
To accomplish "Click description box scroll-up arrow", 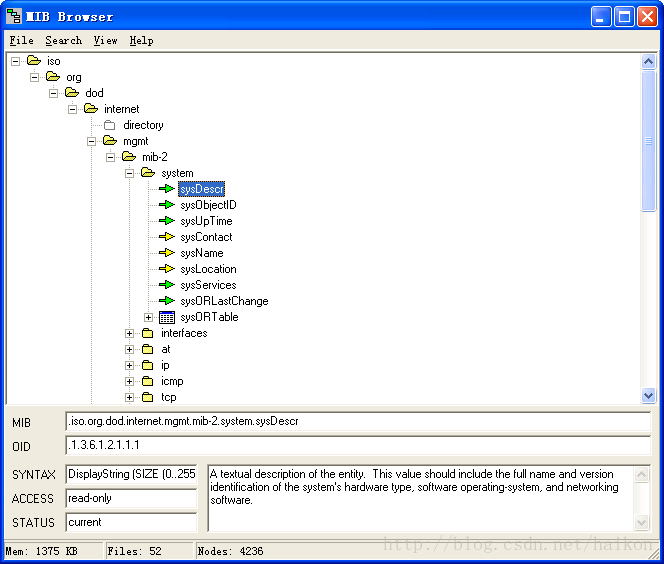I will [642, 474].
